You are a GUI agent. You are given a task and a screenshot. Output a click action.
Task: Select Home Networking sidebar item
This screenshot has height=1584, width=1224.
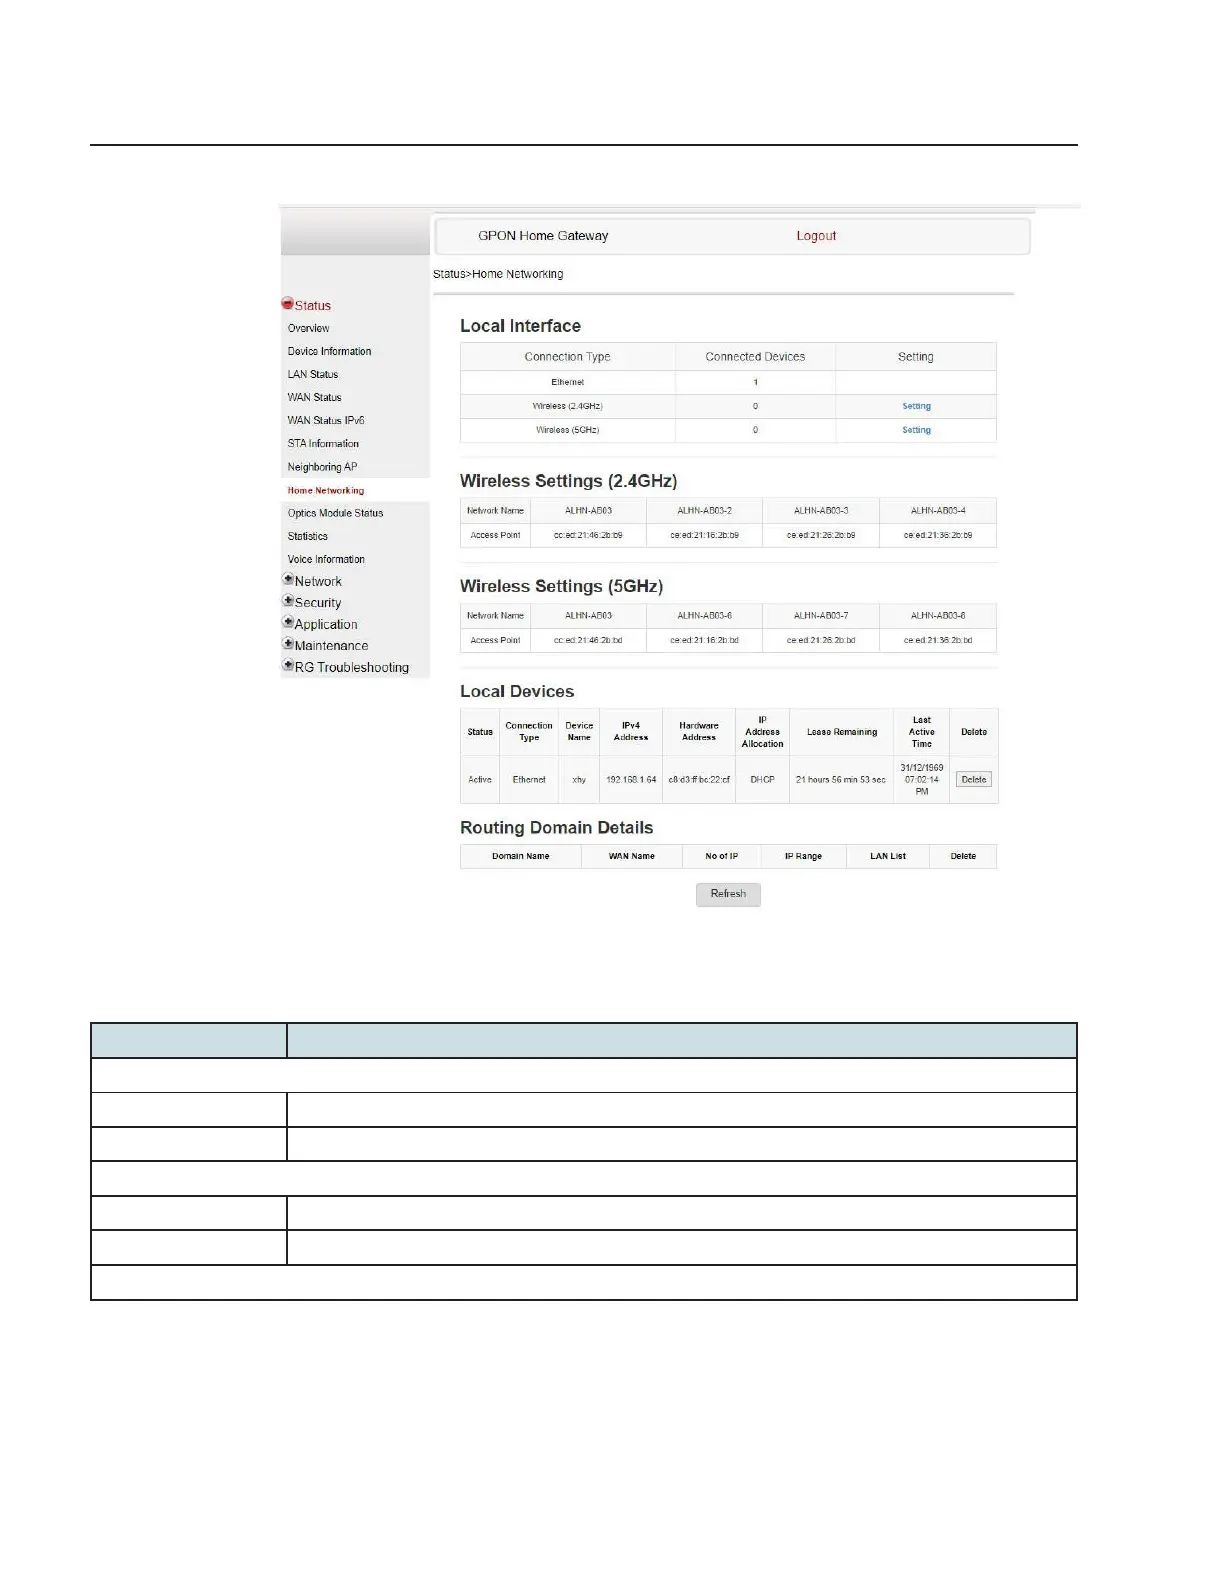326,490
